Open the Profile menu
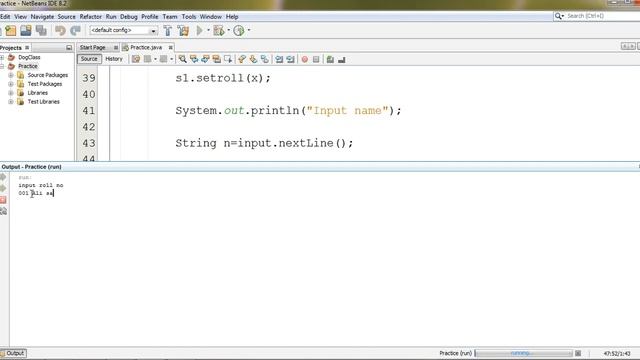640x360 pixels. [150, 17]
